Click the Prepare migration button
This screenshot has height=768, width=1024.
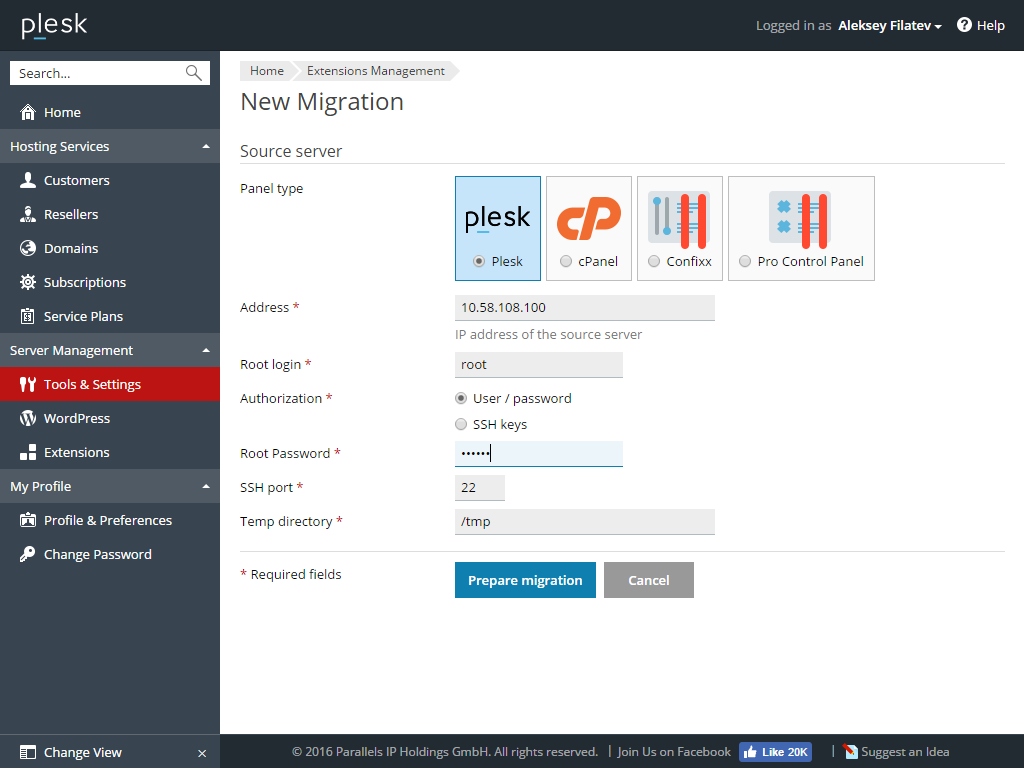[x=525, y=580]
